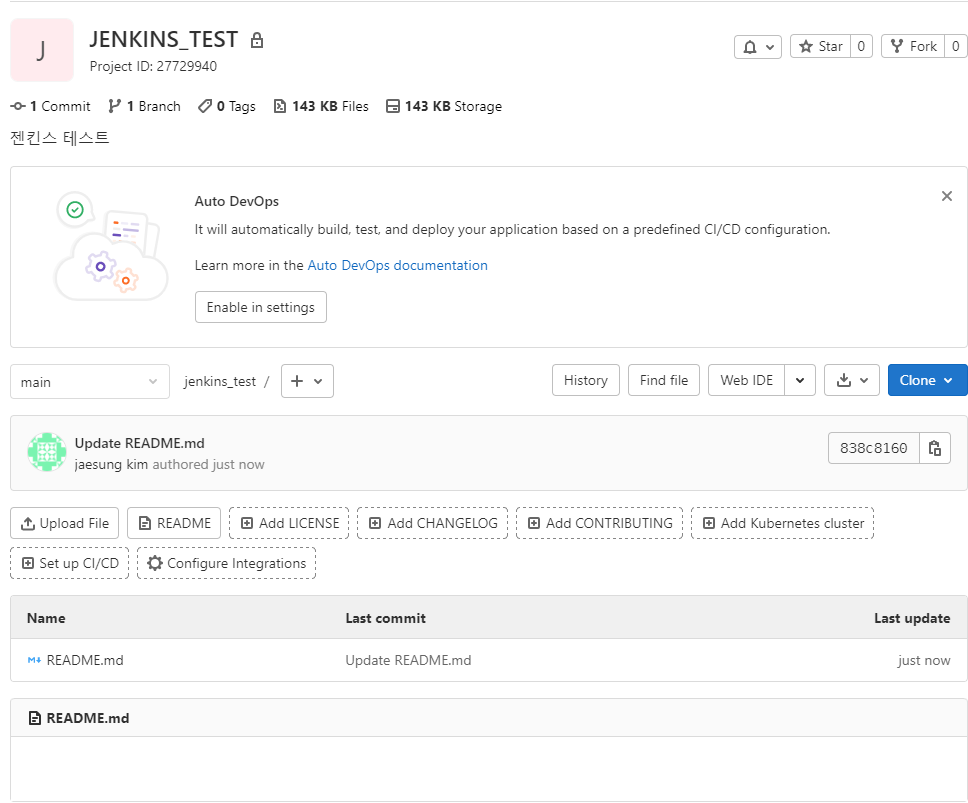Click the Korean project description text
This screenshot has height=803, width=968.
[60, 138]
